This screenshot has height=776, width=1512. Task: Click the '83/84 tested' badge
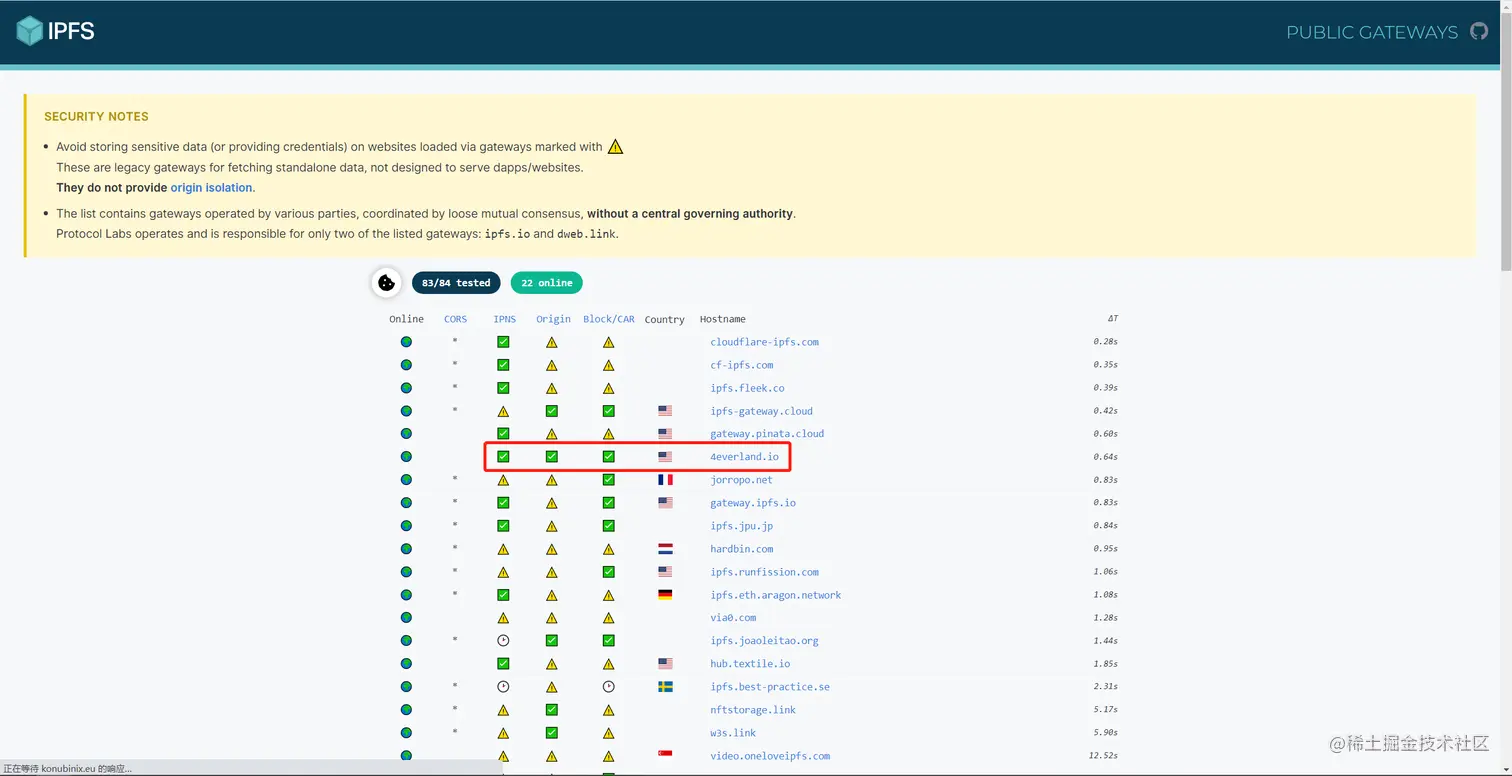point(456,283)
